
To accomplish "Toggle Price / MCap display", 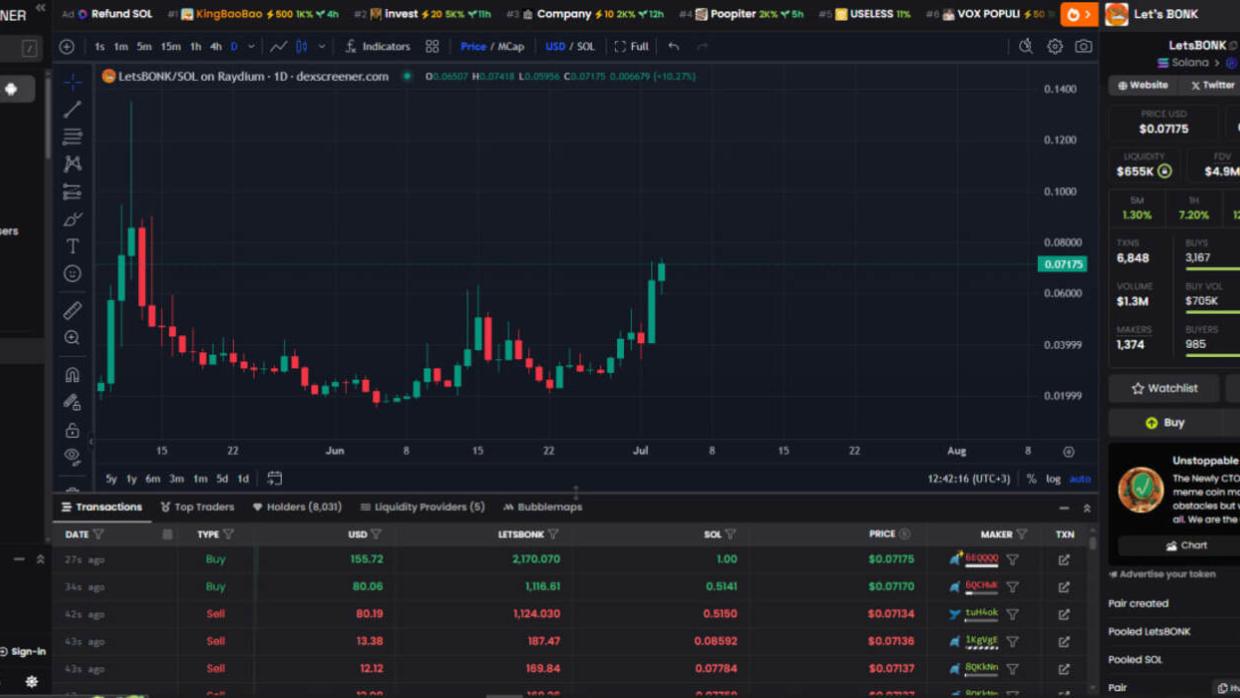I will [492, 47].
